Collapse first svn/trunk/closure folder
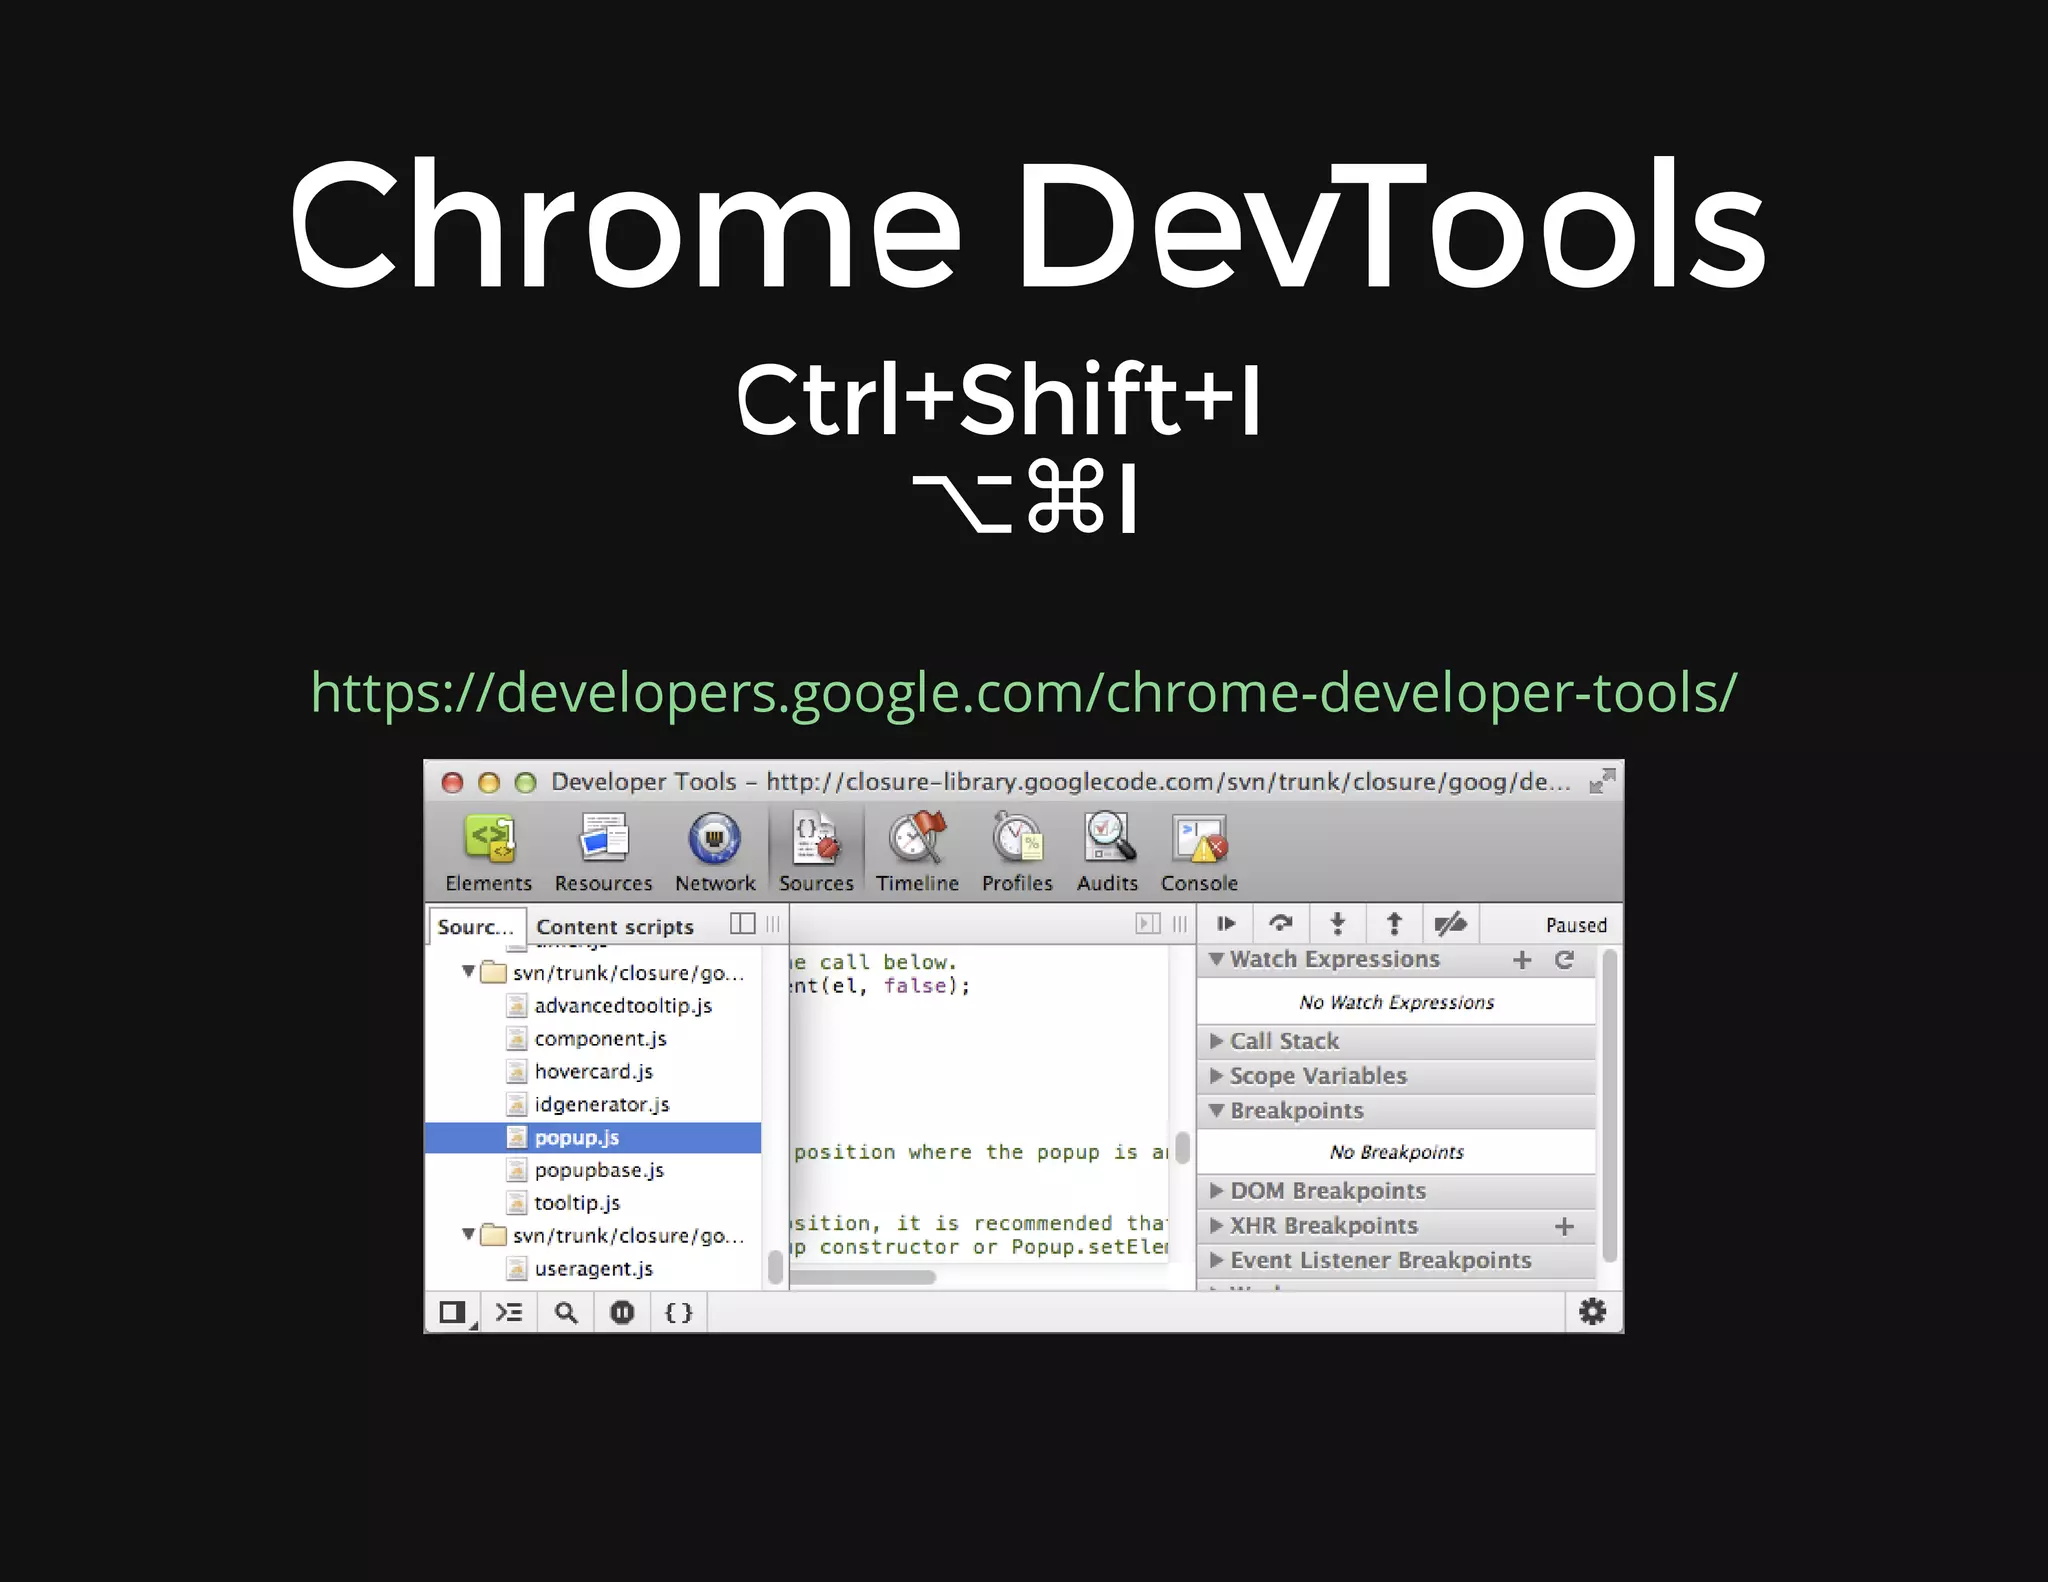 468,972
